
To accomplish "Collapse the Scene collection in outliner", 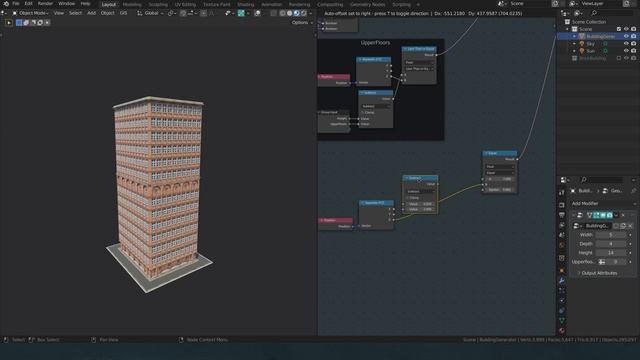I will [567, 29].
